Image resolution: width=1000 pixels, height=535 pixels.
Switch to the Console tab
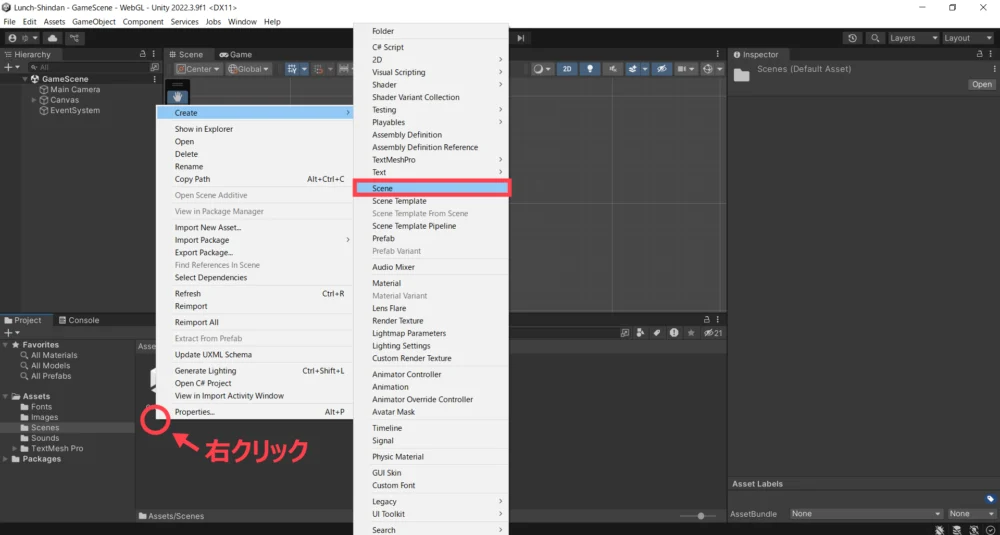pos(78,320)
